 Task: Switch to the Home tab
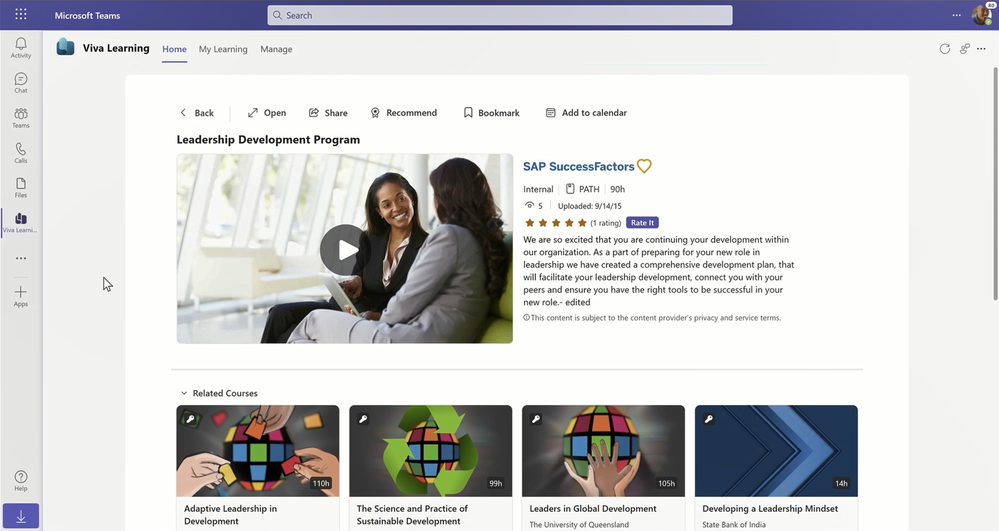[x=174, y=49]
